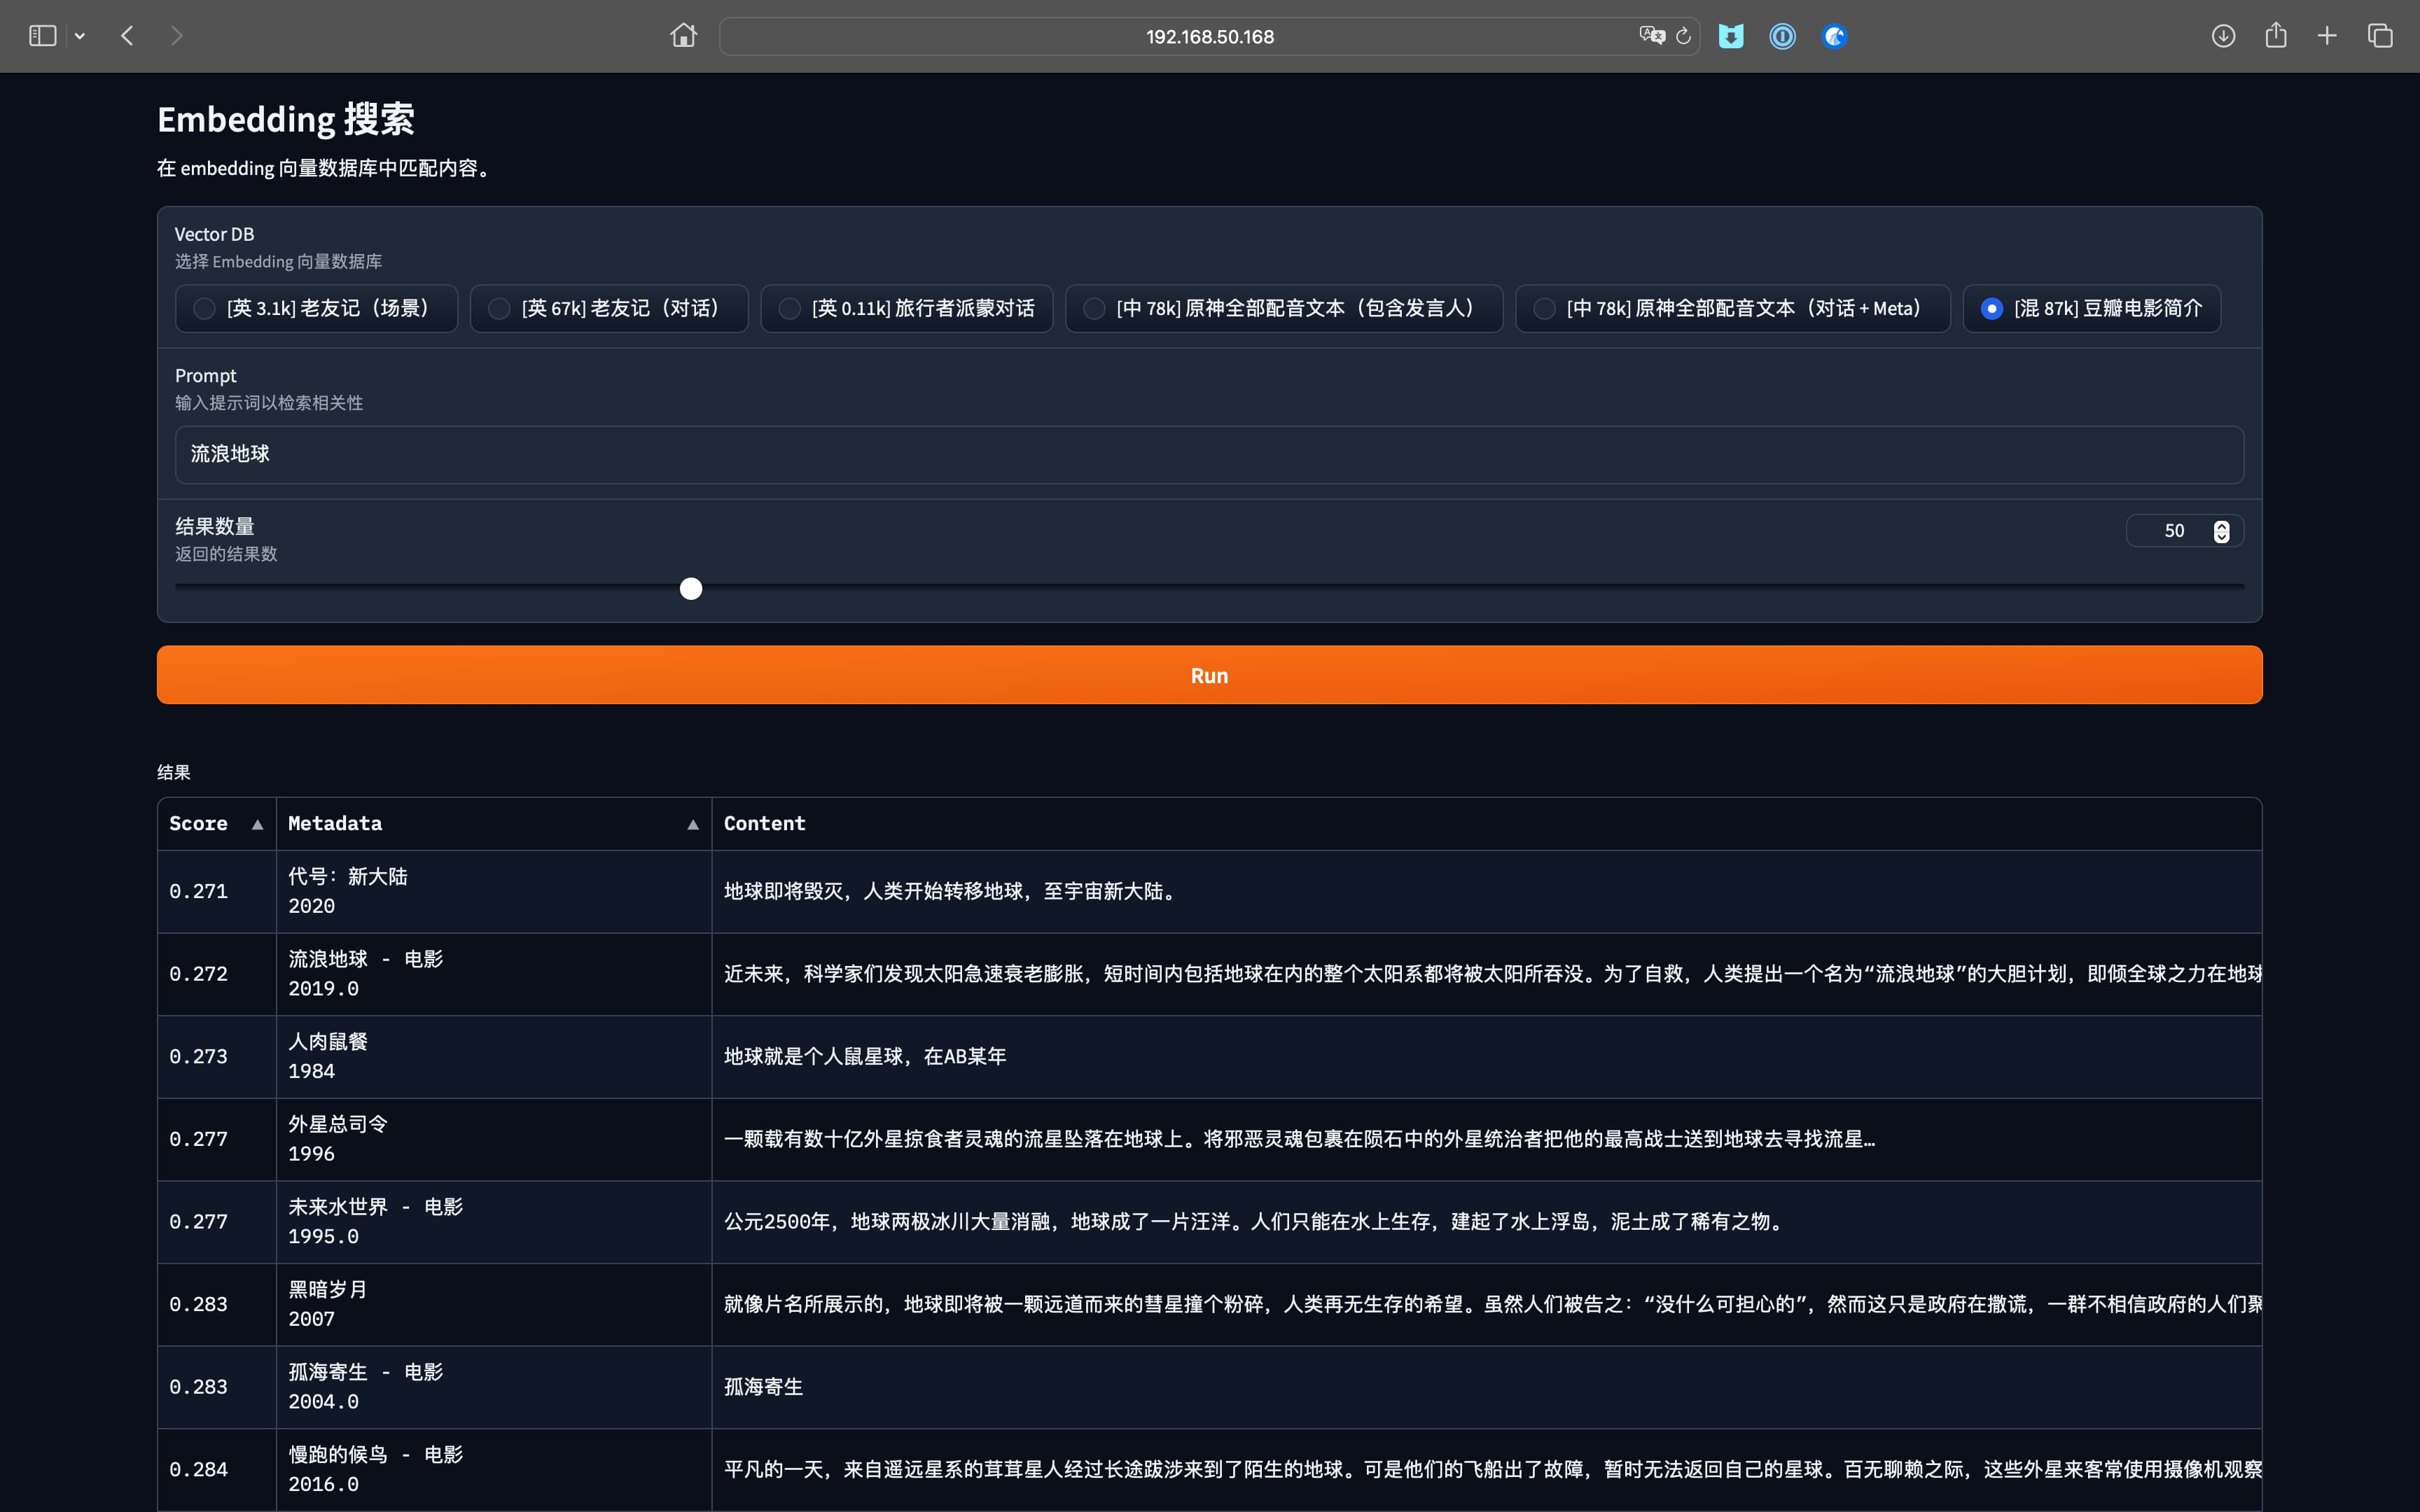Image resolution: width=2420 pixels, height=1512 pixels.
Task: Sort by the Metadata column arrow
Action: tap(692, 824)
